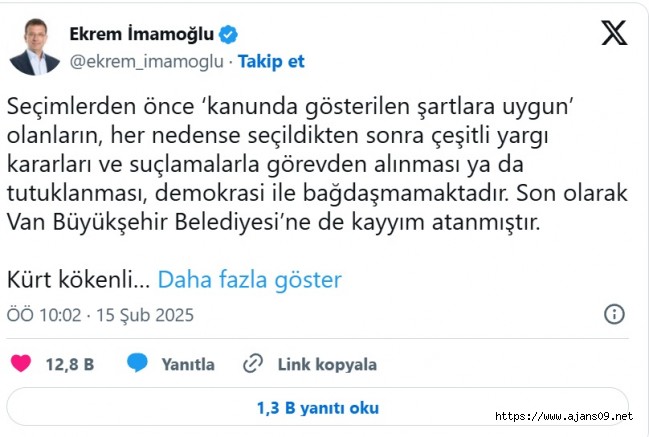This screenshot has height=437, width=649.
Task: Click the blue verified badge
Action: pos(229,35)
